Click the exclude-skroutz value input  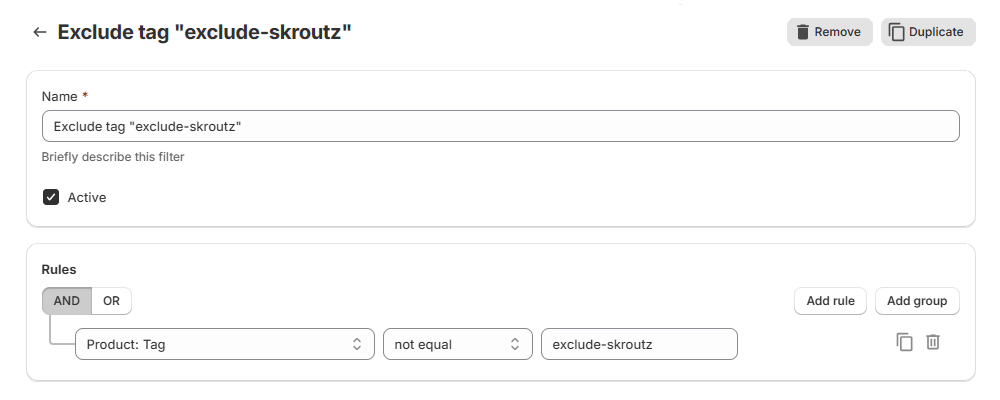[x=639, y=344]
